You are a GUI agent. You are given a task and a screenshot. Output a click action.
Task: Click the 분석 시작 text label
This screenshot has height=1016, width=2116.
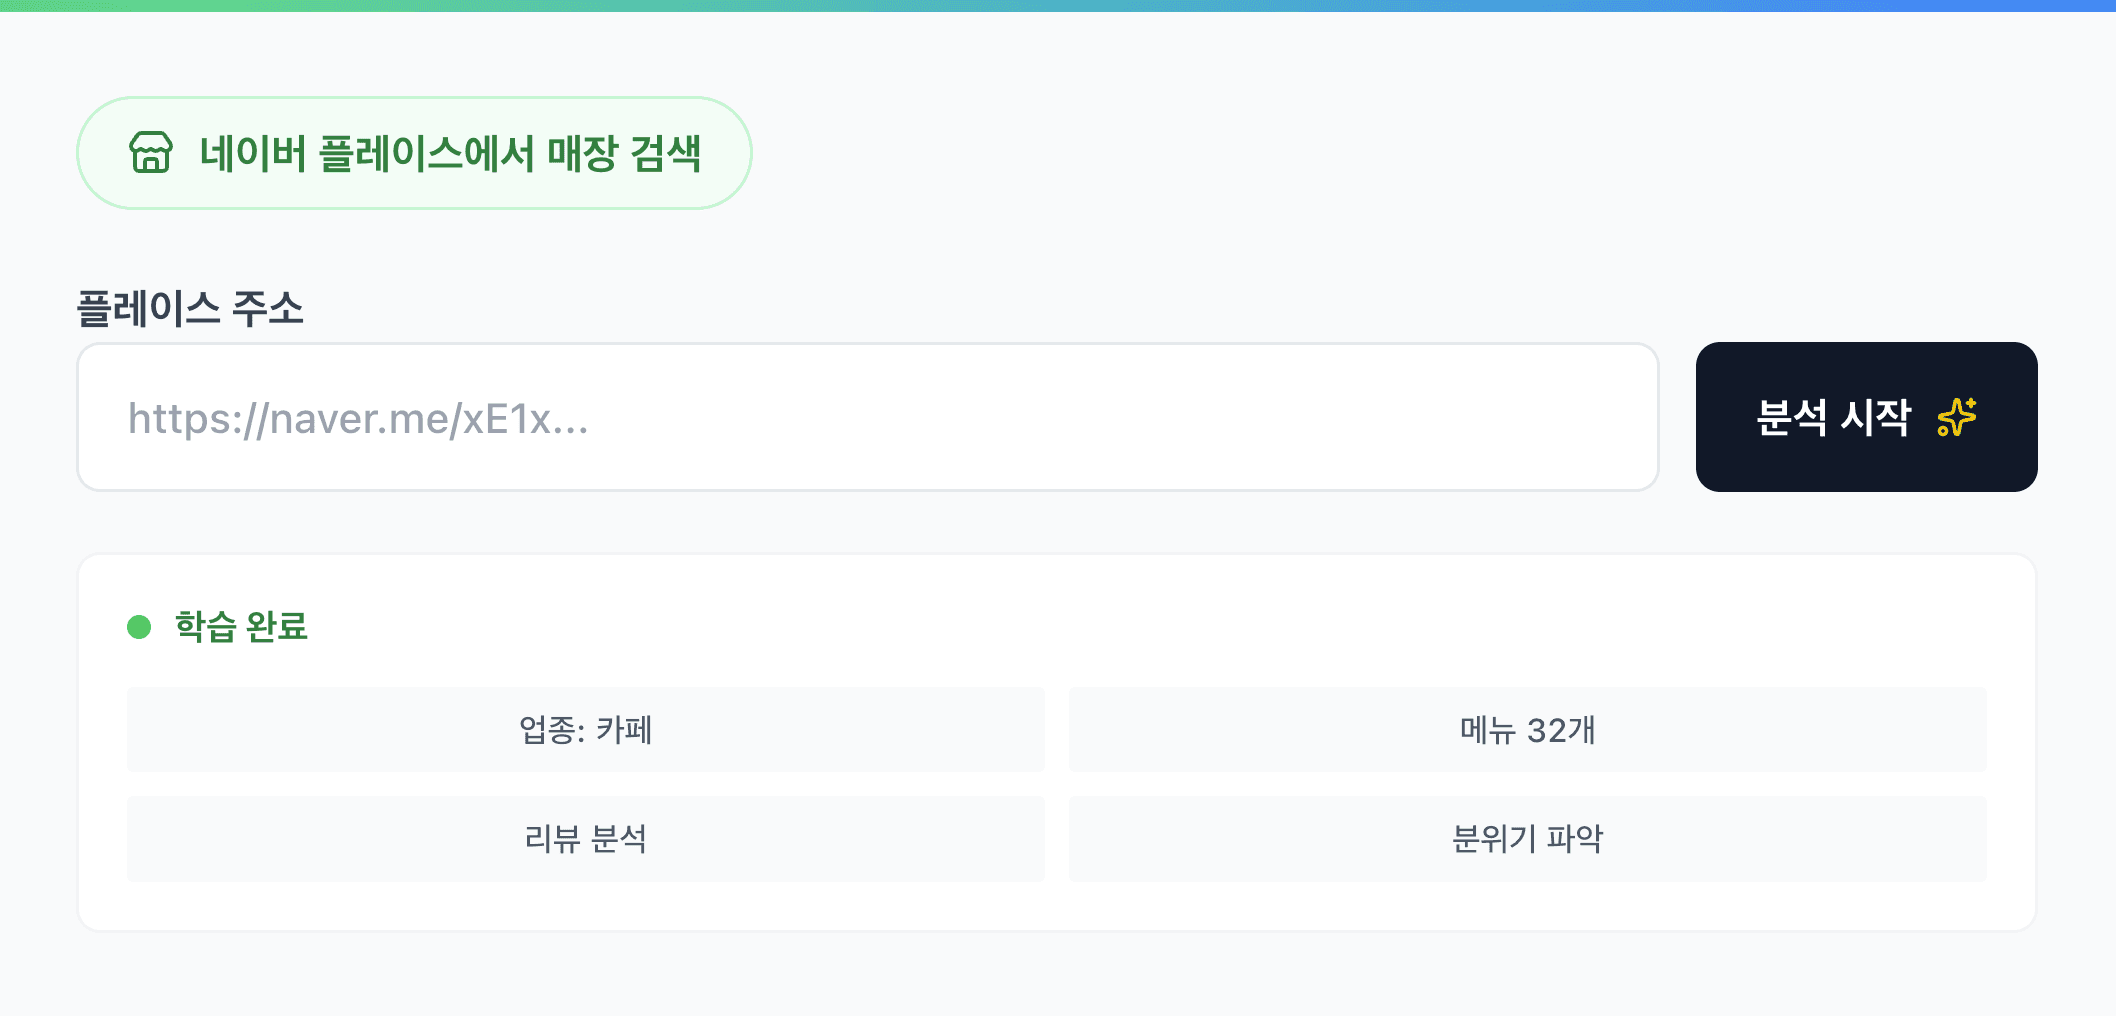(x=1834, y=417)
